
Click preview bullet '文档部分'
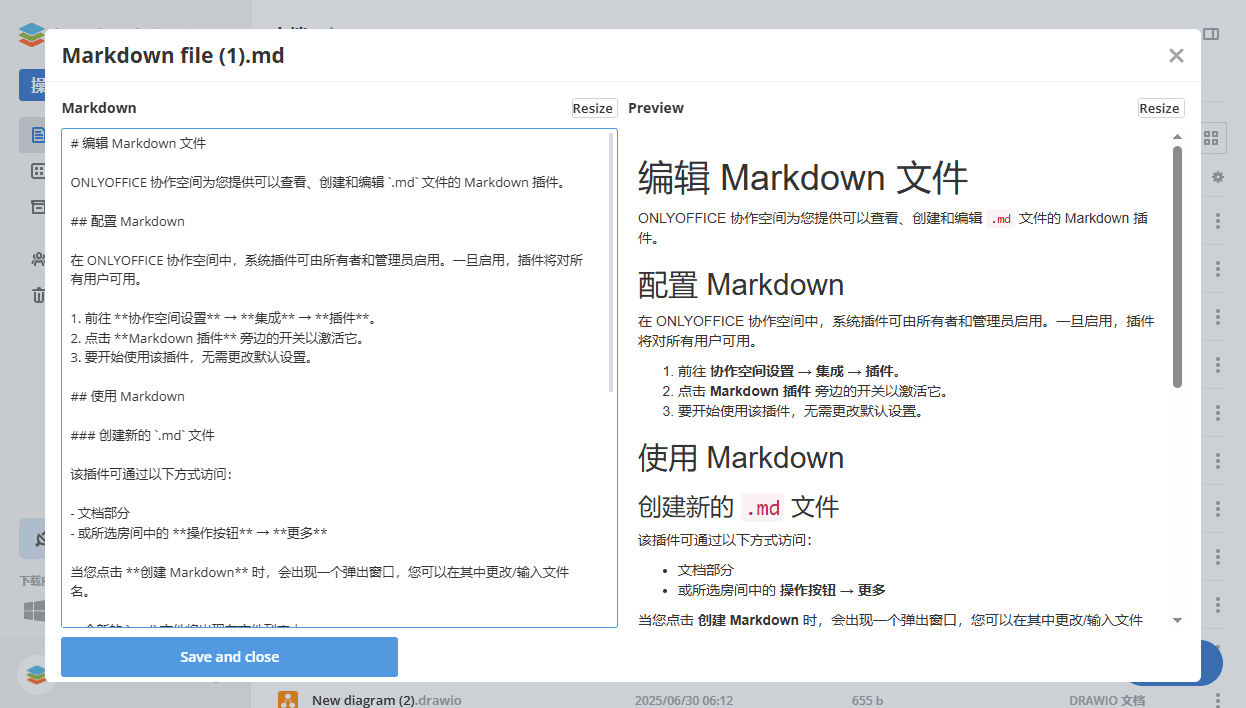[704, 570]
